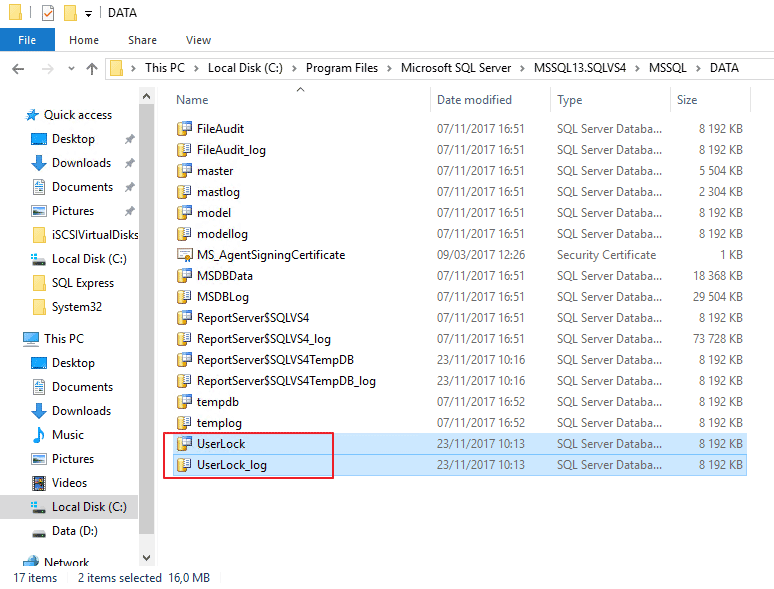Click the New folder icon in title bar
The image size is (774, 589).
(70, 13)
